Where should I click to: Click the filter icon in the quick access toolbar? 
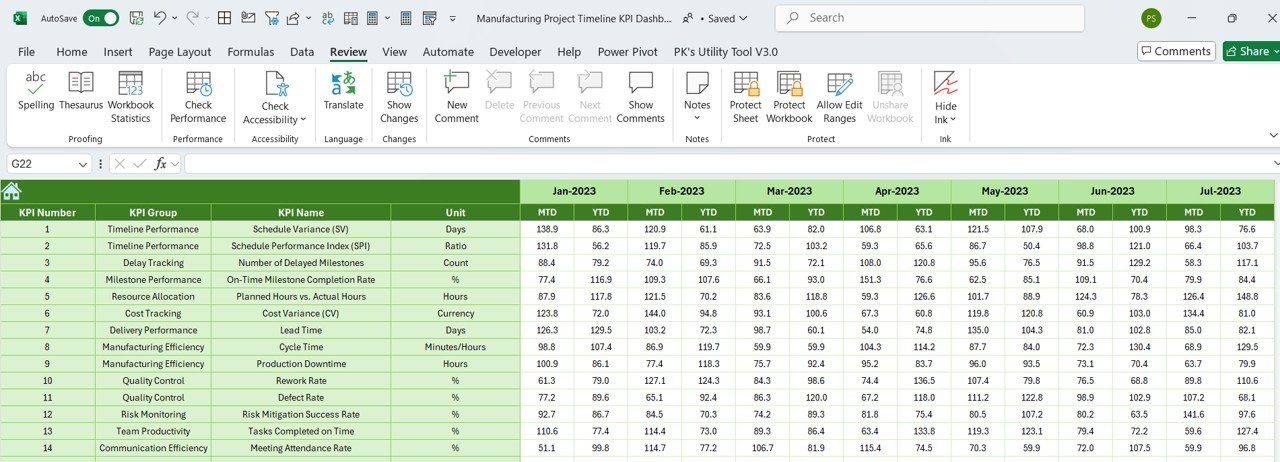272,18
